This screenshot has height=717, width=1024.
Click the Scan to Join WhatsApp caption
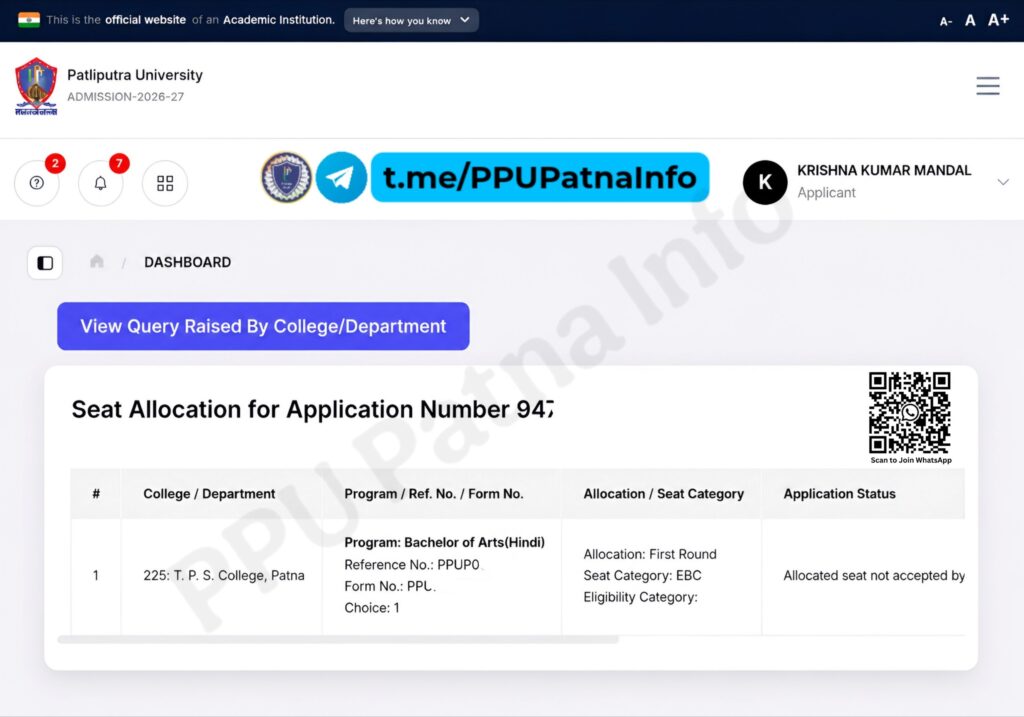[910, 460]
